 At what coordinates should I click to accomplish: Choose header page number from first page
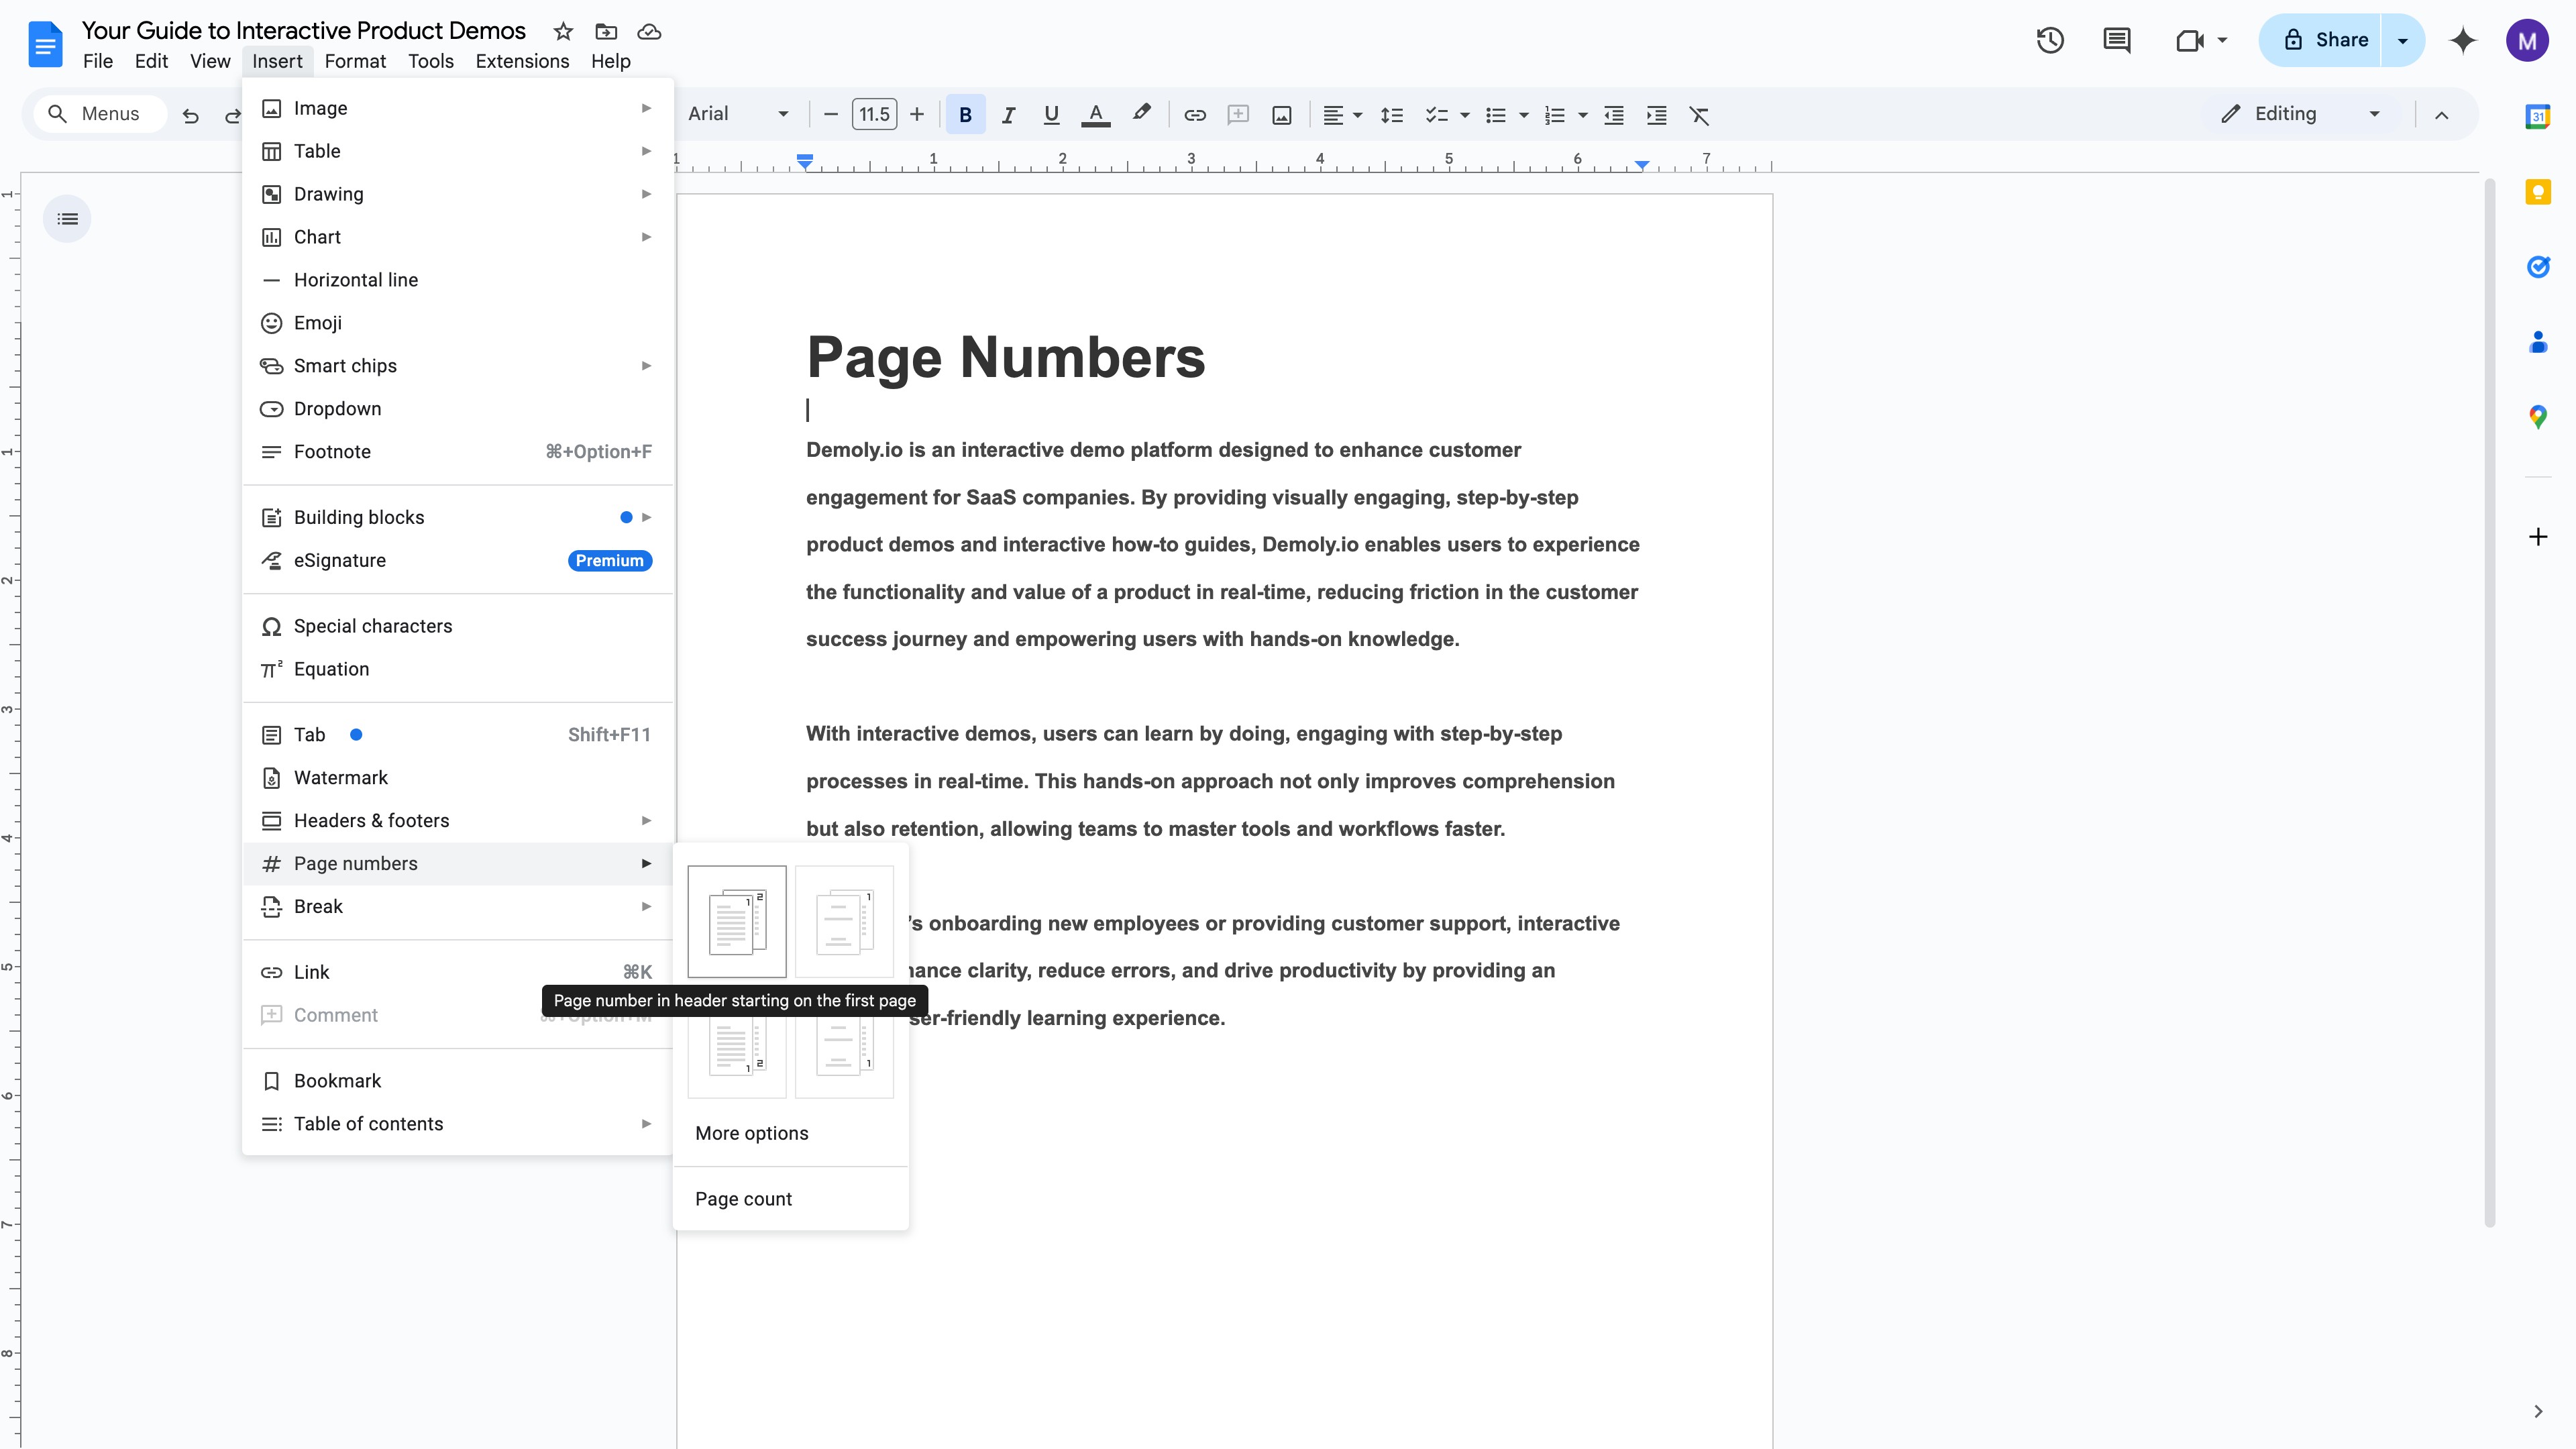coord(737,921)
